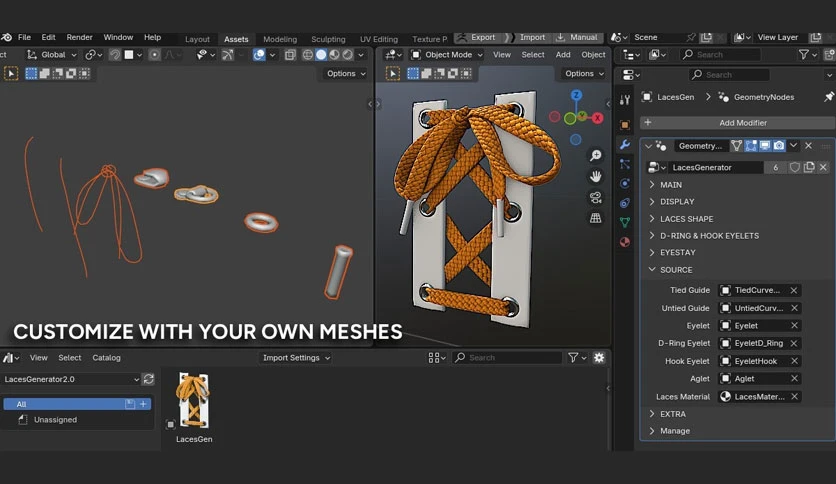The image size is (836, 484).
Task: Click the Export button
Action: 477,37
